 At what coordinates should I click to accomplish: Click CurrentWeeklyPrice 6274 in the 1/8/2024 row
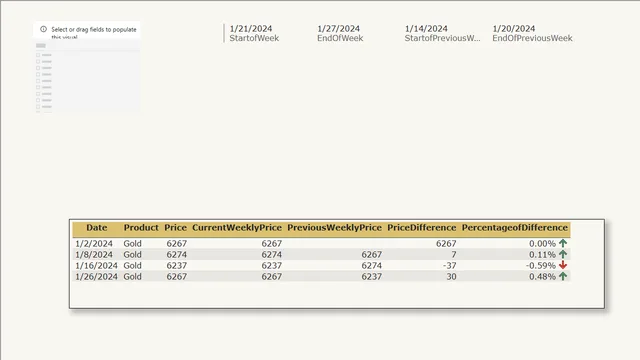pos(272,255)
